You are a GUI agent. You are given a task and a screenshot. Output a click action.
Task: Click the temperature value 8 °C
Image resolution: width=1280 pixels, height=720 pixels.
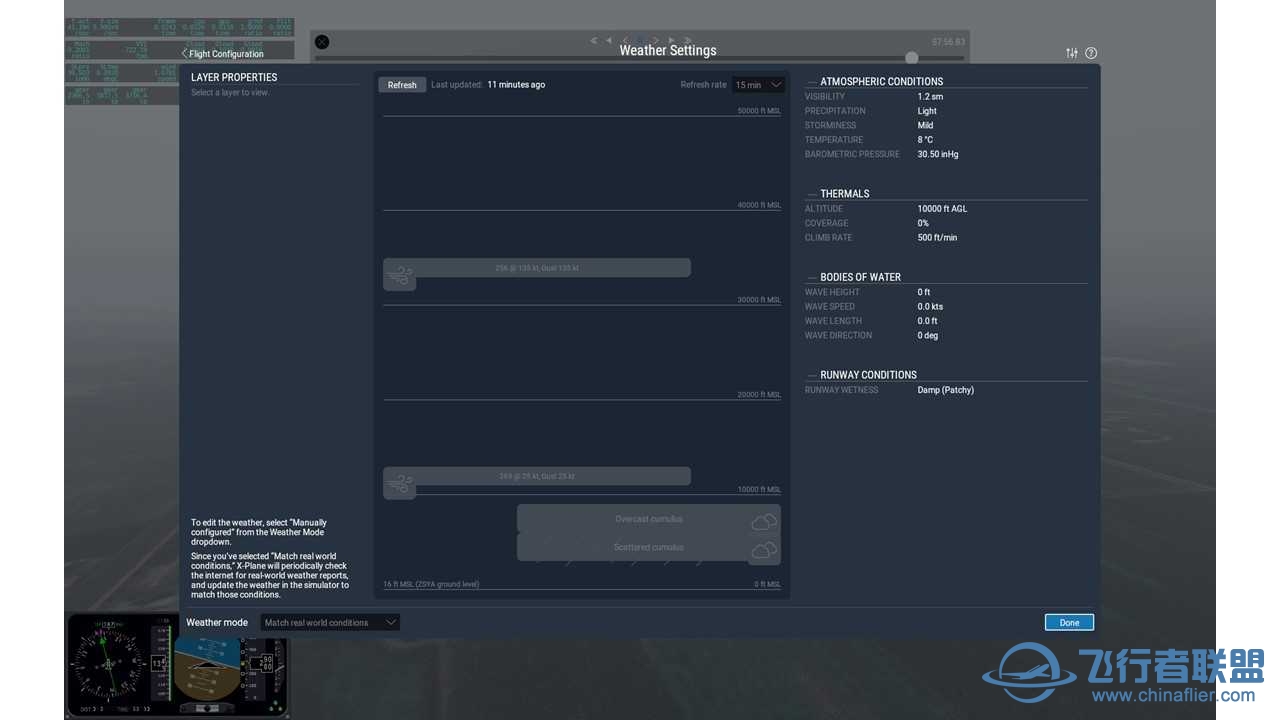[925, 140]
